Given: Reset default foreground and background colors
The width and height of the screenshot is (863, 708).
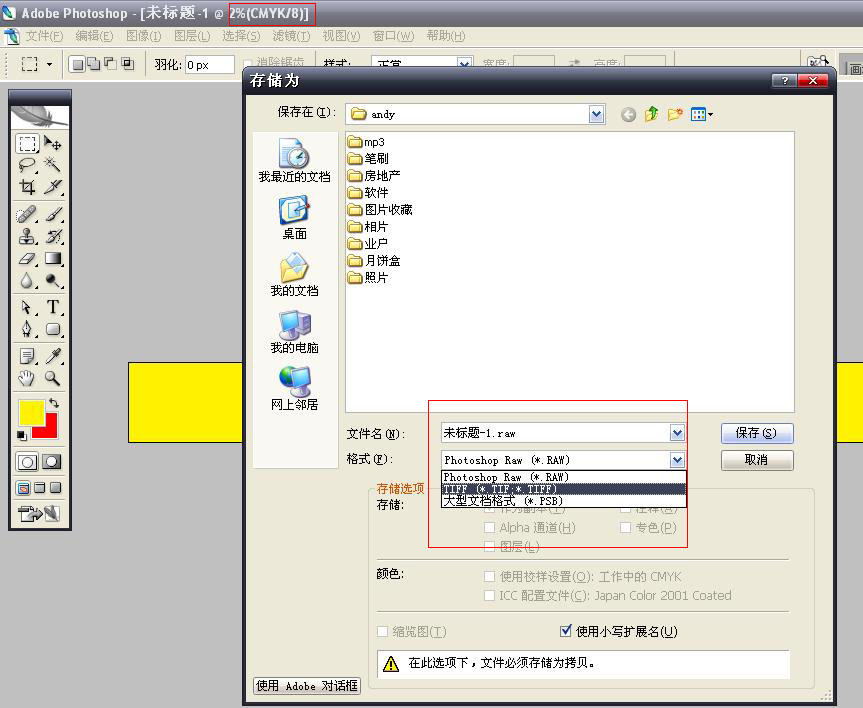Looking at the screenshot, I should pos(21,436).
